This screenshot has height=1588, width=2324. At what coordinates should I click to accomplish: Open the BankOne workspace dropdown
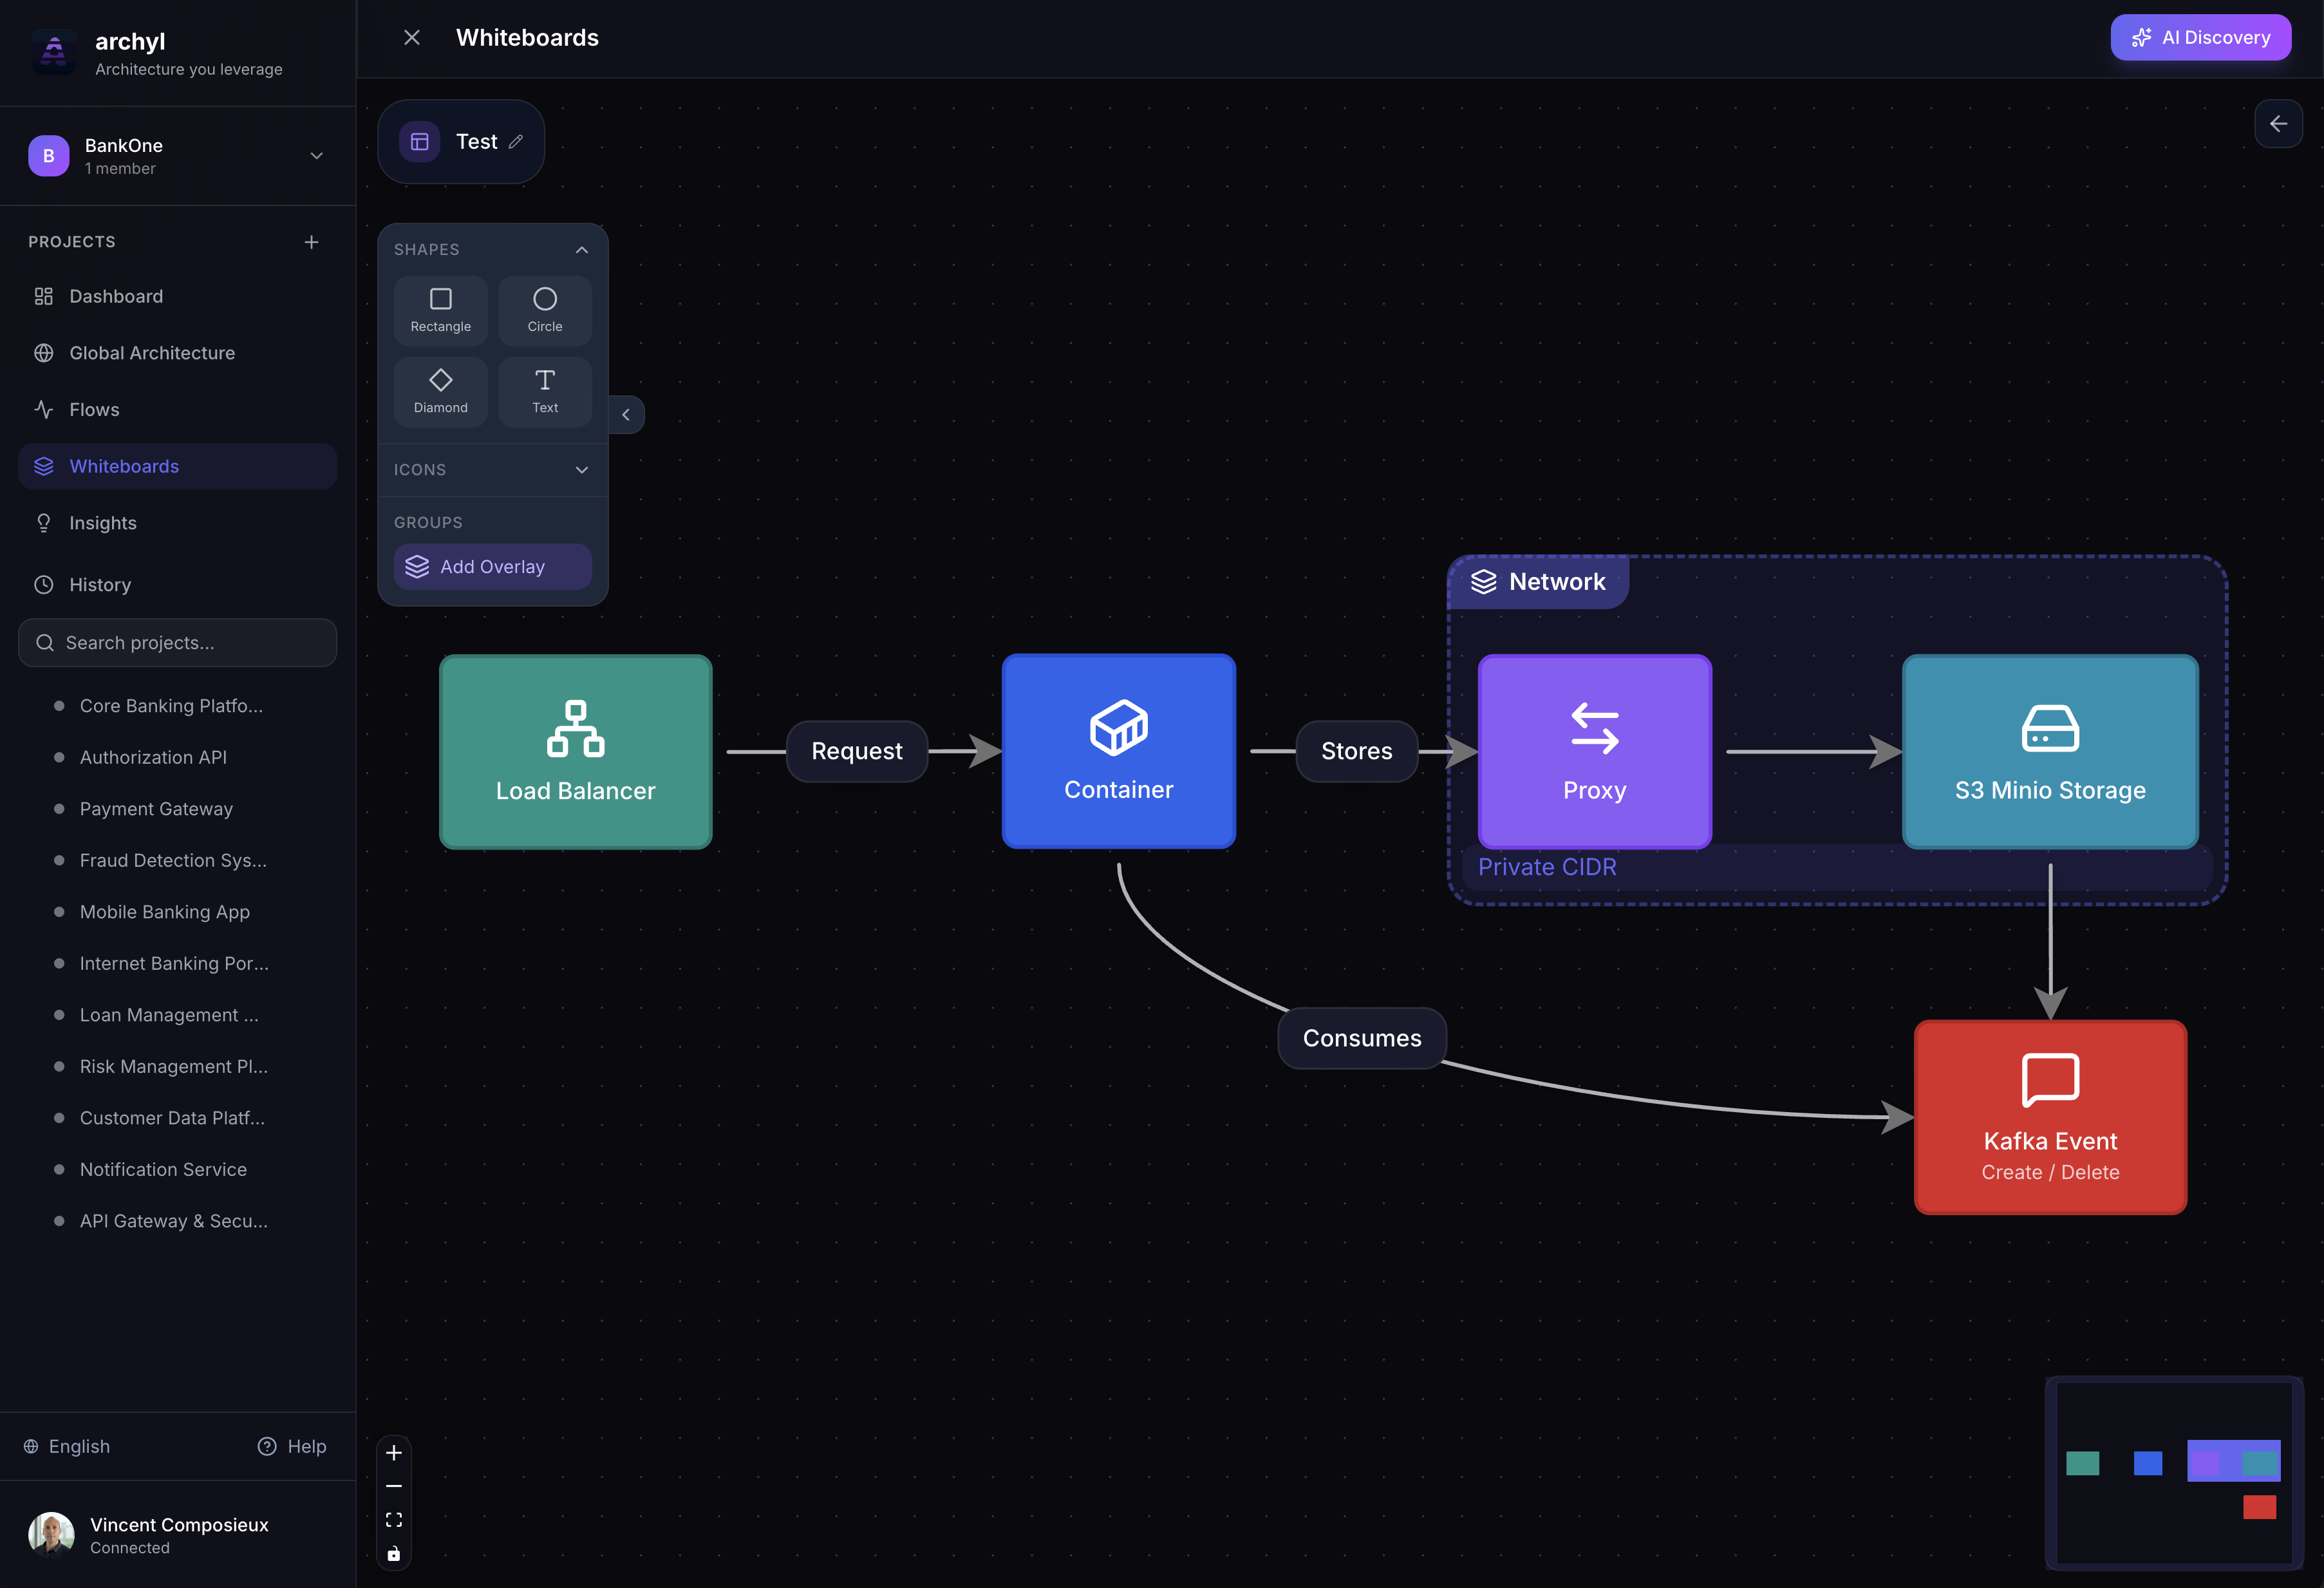click(316, 156)
